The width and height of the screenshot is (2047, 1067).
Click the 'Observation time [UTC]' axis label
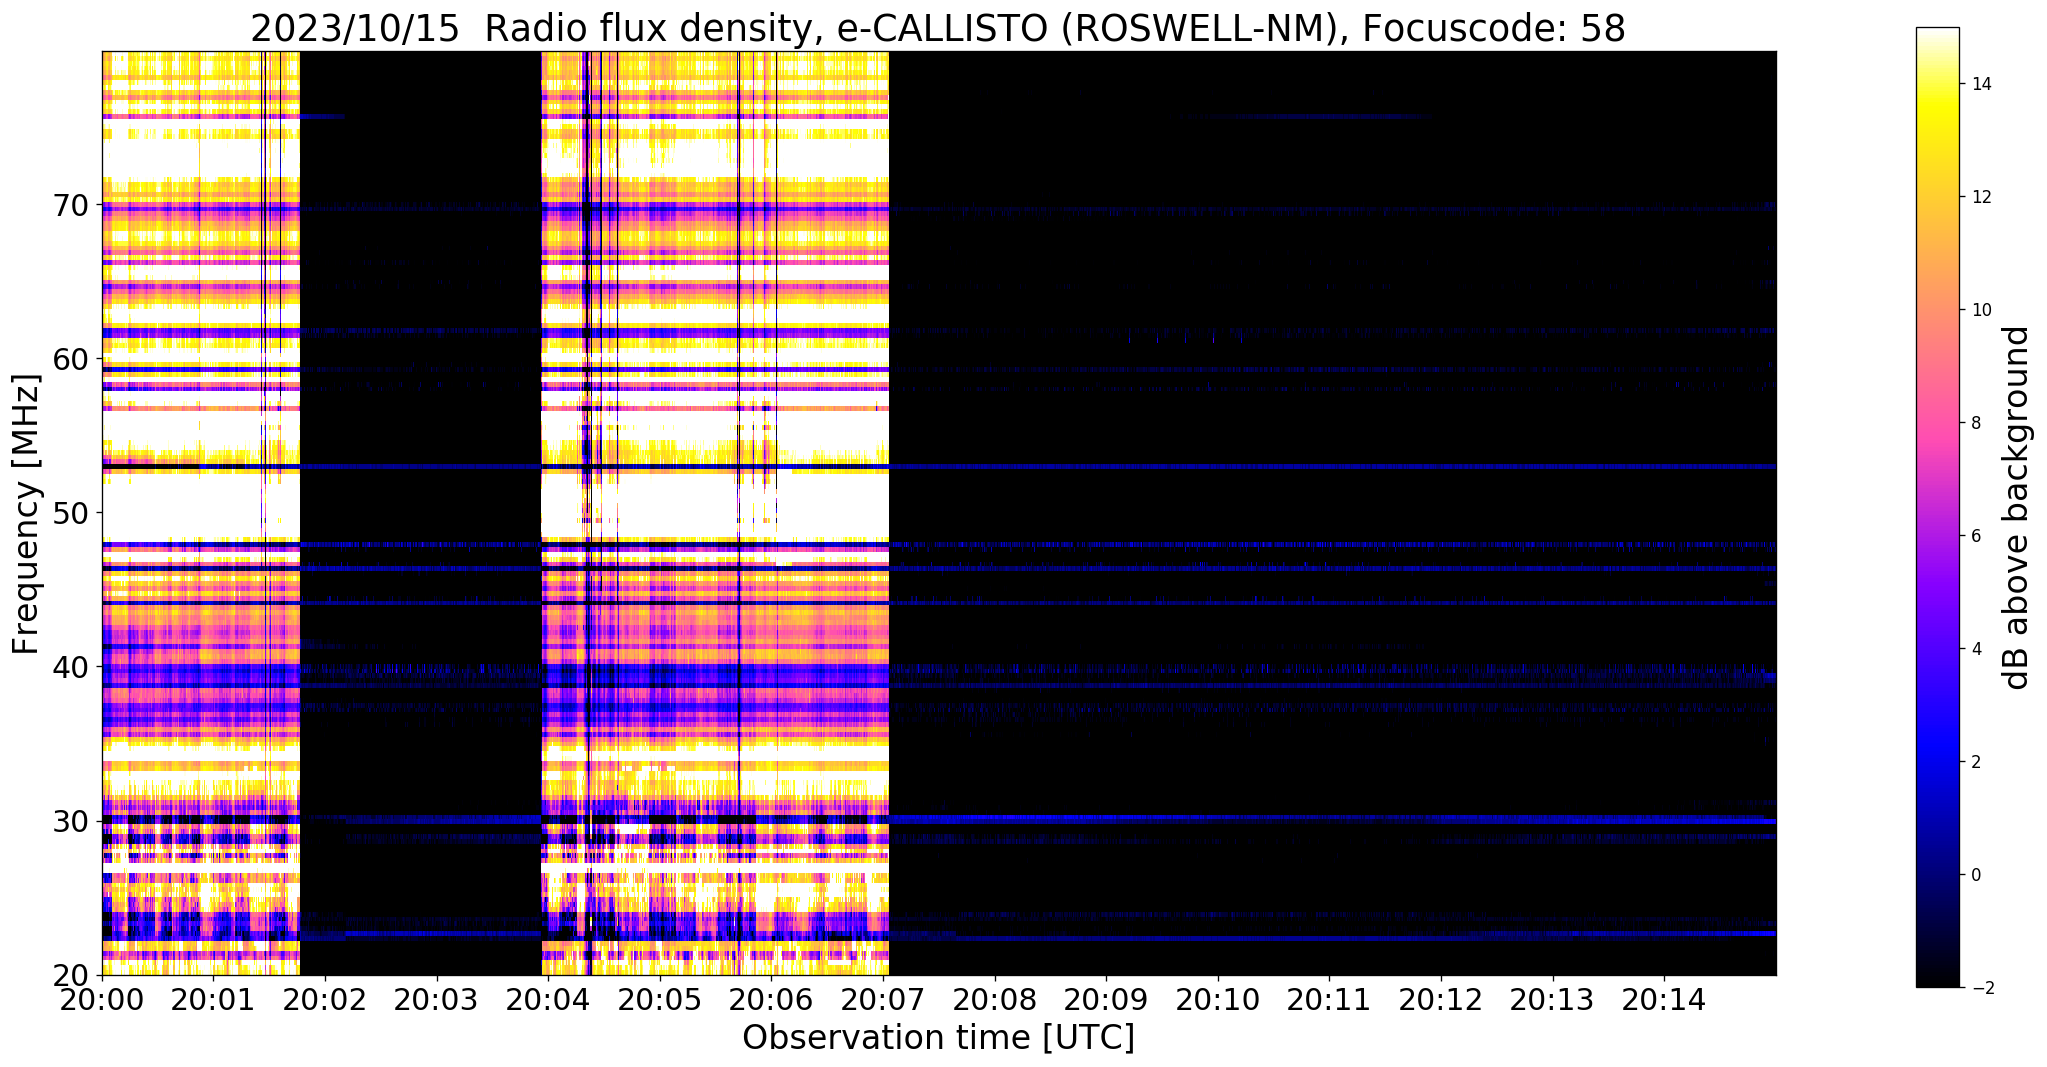[938, 1038]
